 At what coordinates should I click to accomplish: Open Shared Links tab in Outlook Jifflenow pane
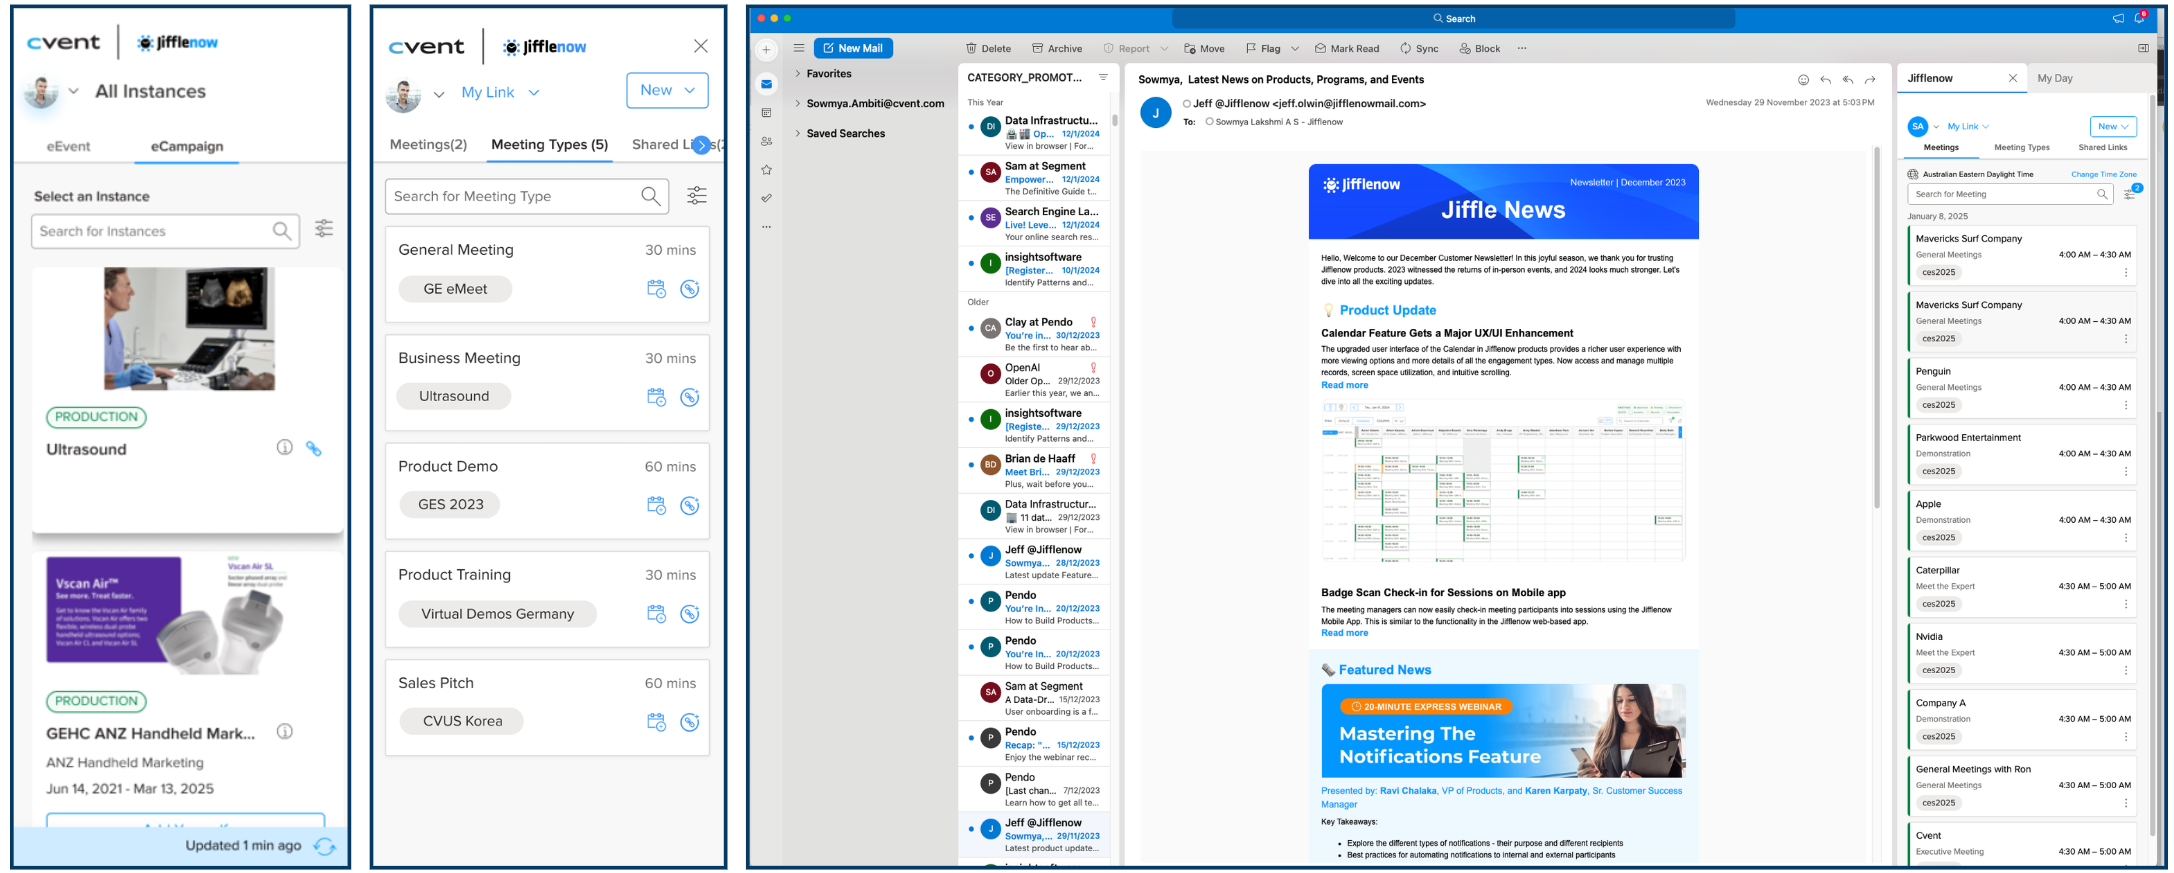coord(2103,147)
